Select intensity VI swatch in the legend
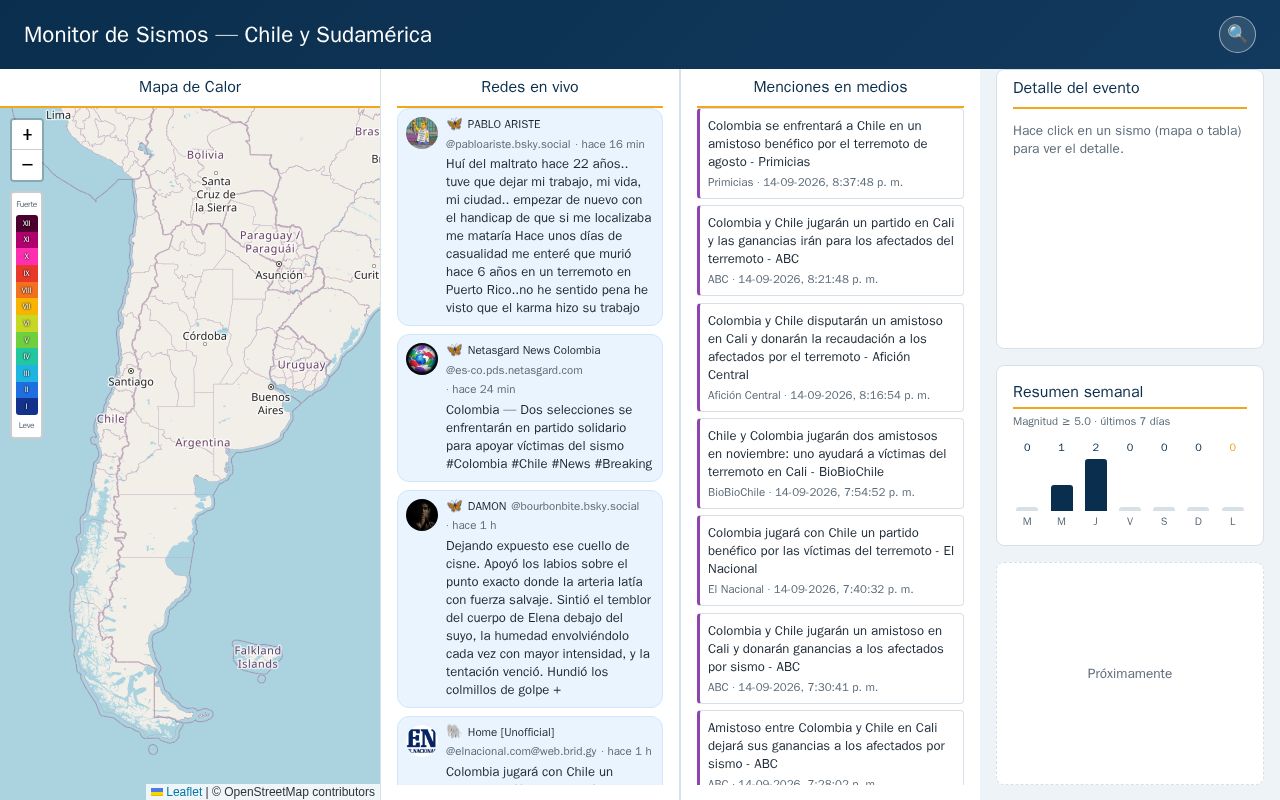The width and height of the screenshot is (1280, 800). point(27,323)
